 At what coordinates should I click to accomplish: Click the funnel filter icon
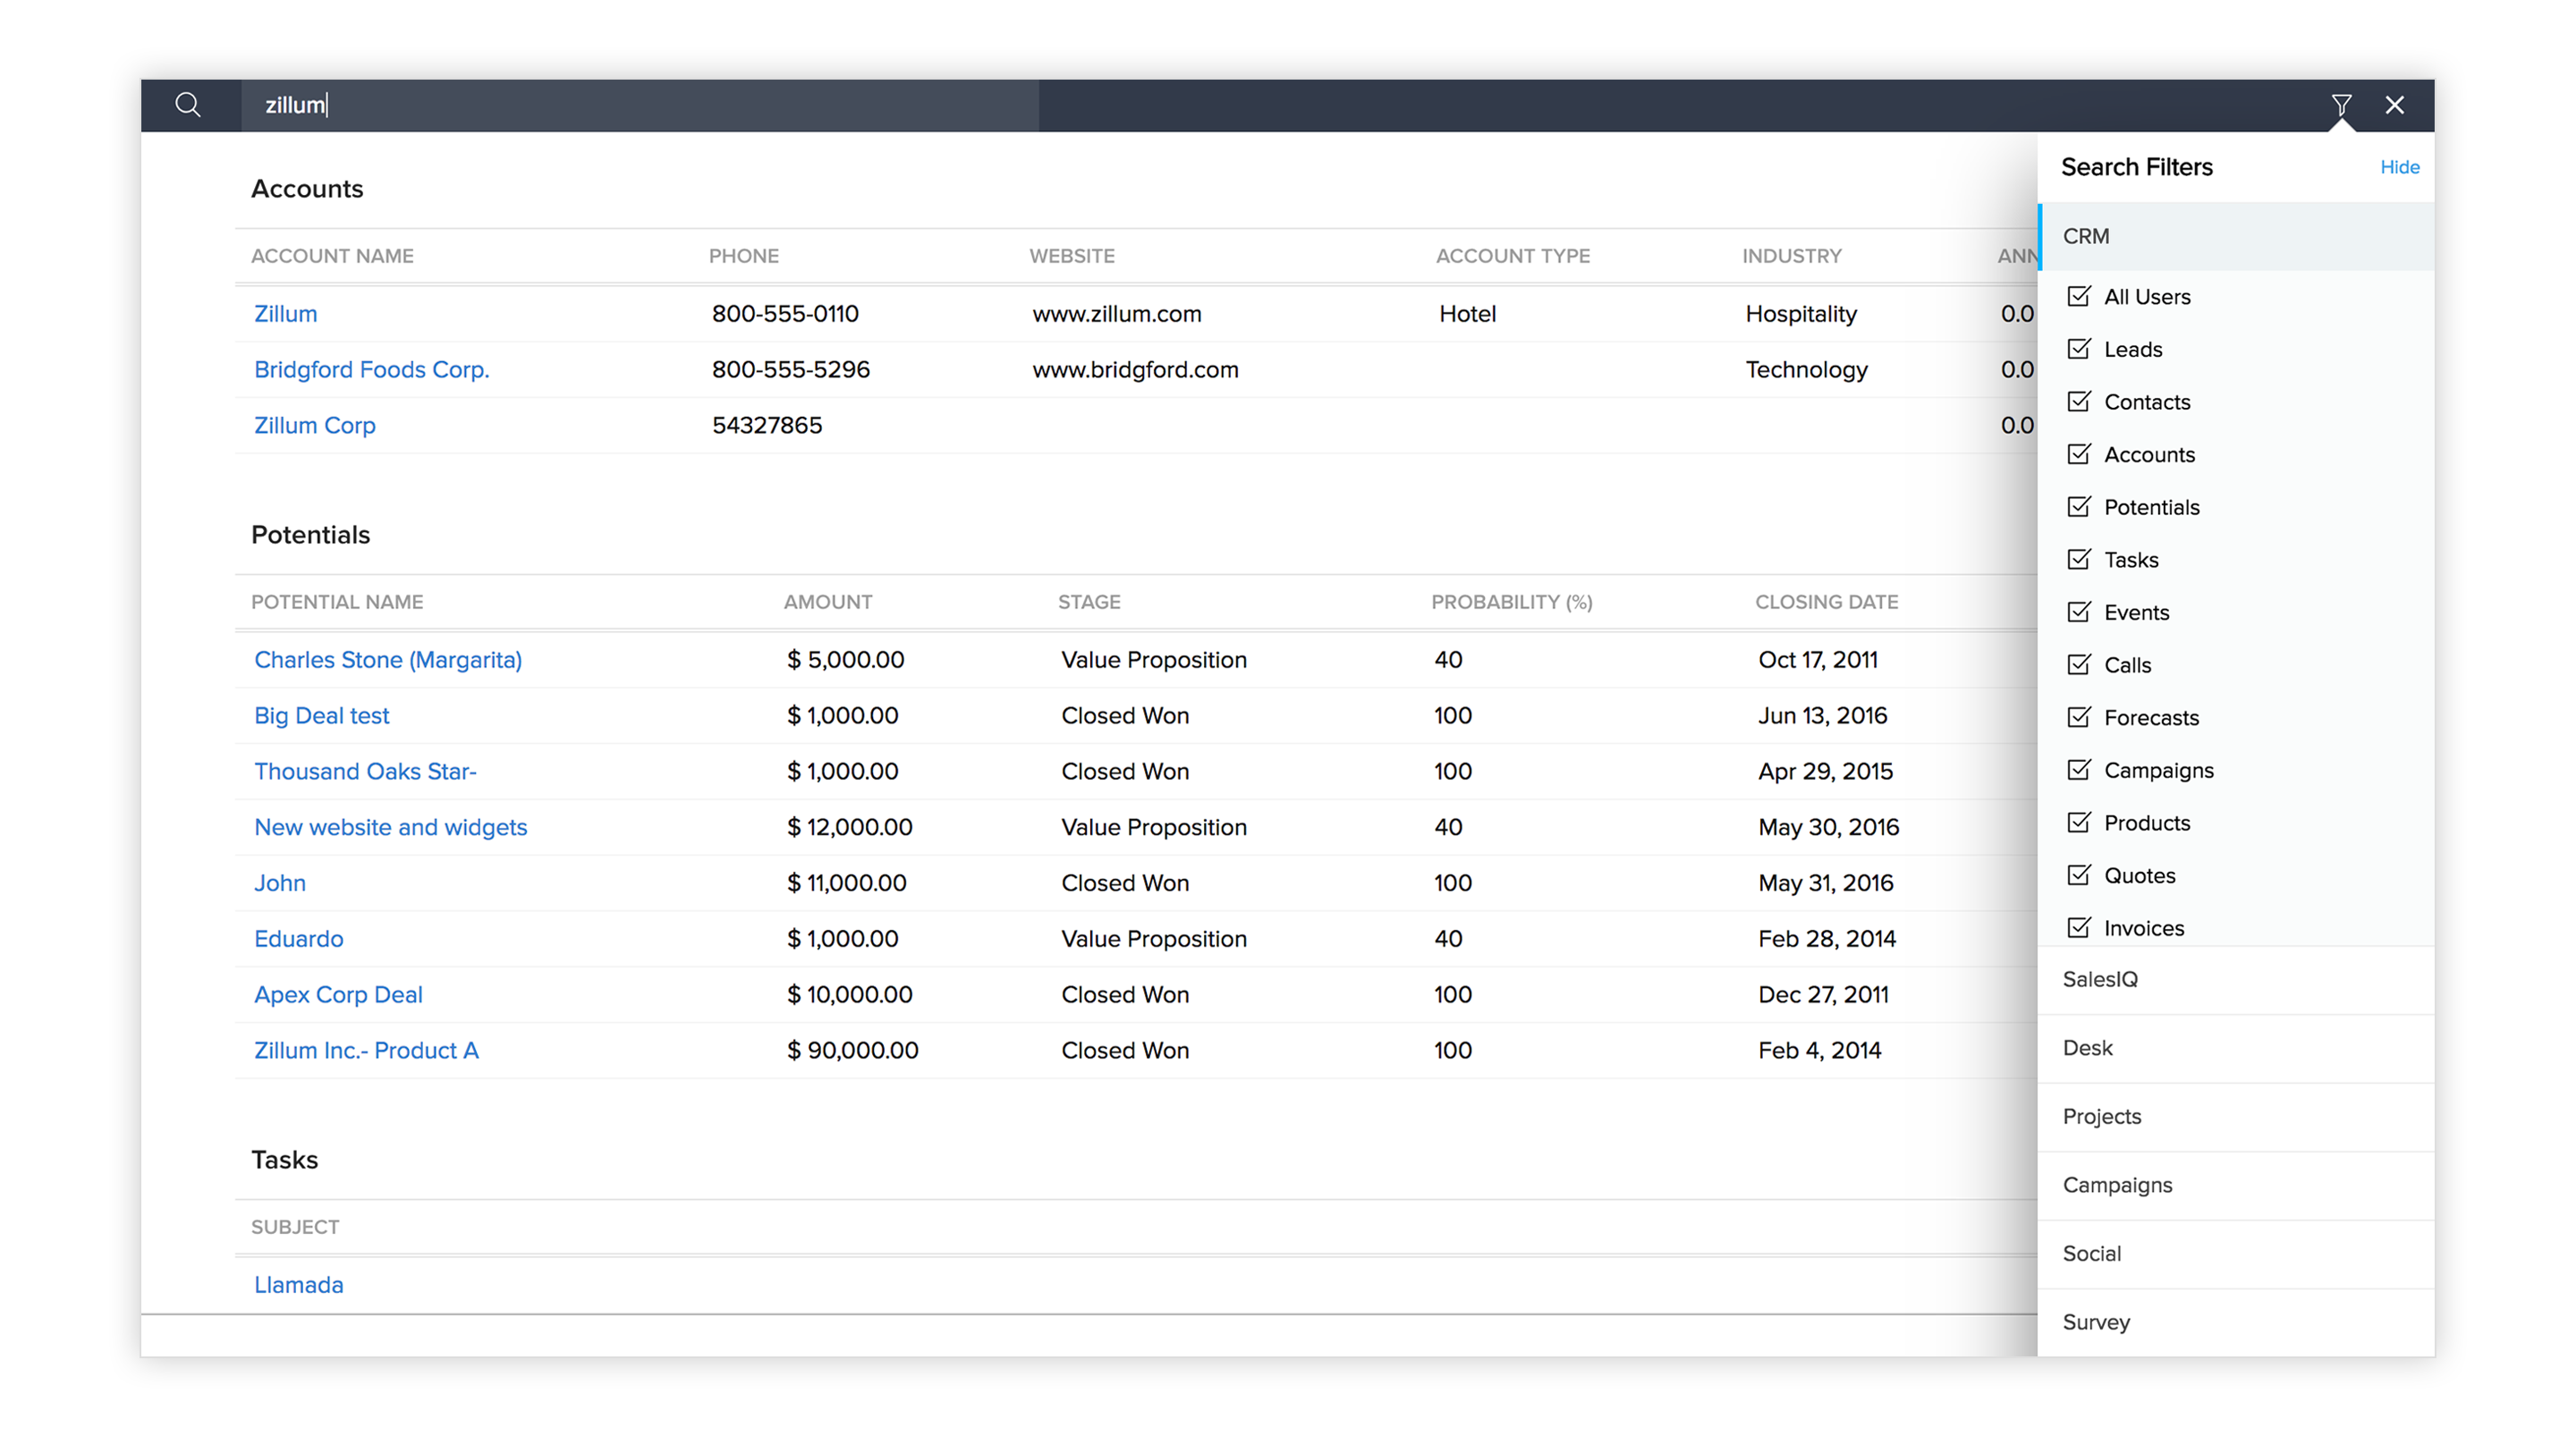[x=2341, y=105]
